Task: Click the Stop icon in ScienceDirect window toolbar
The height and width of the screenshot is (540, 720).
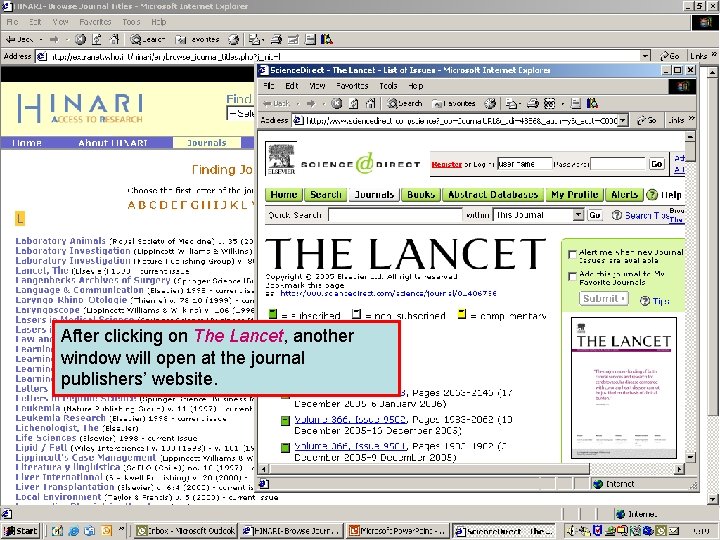Action: [x=337, y=103]
